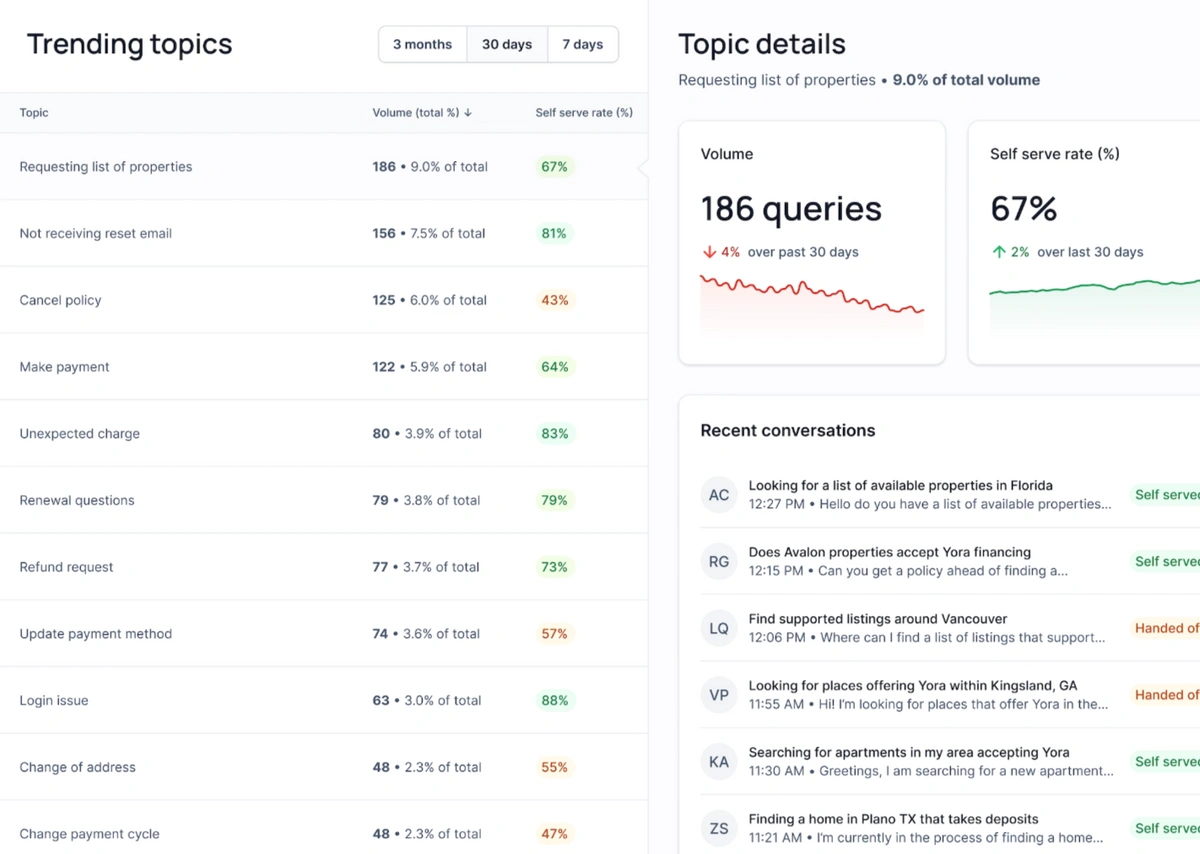1200x854 pixels.
Task: Open conversation about home in Plano TX
Action: click(926, 828)
